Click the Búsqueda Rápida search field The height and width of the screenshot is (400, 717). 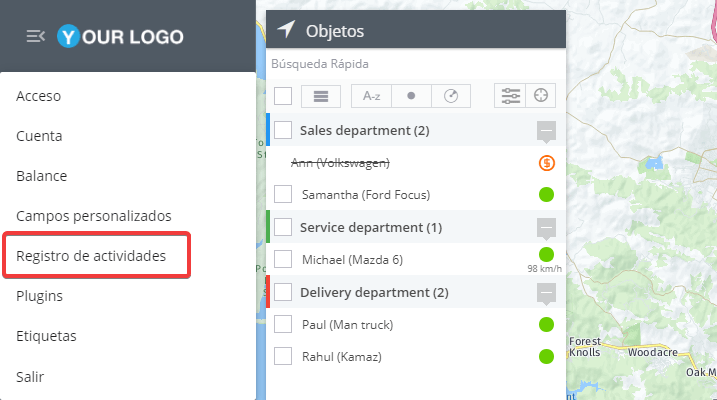(416, 64)
